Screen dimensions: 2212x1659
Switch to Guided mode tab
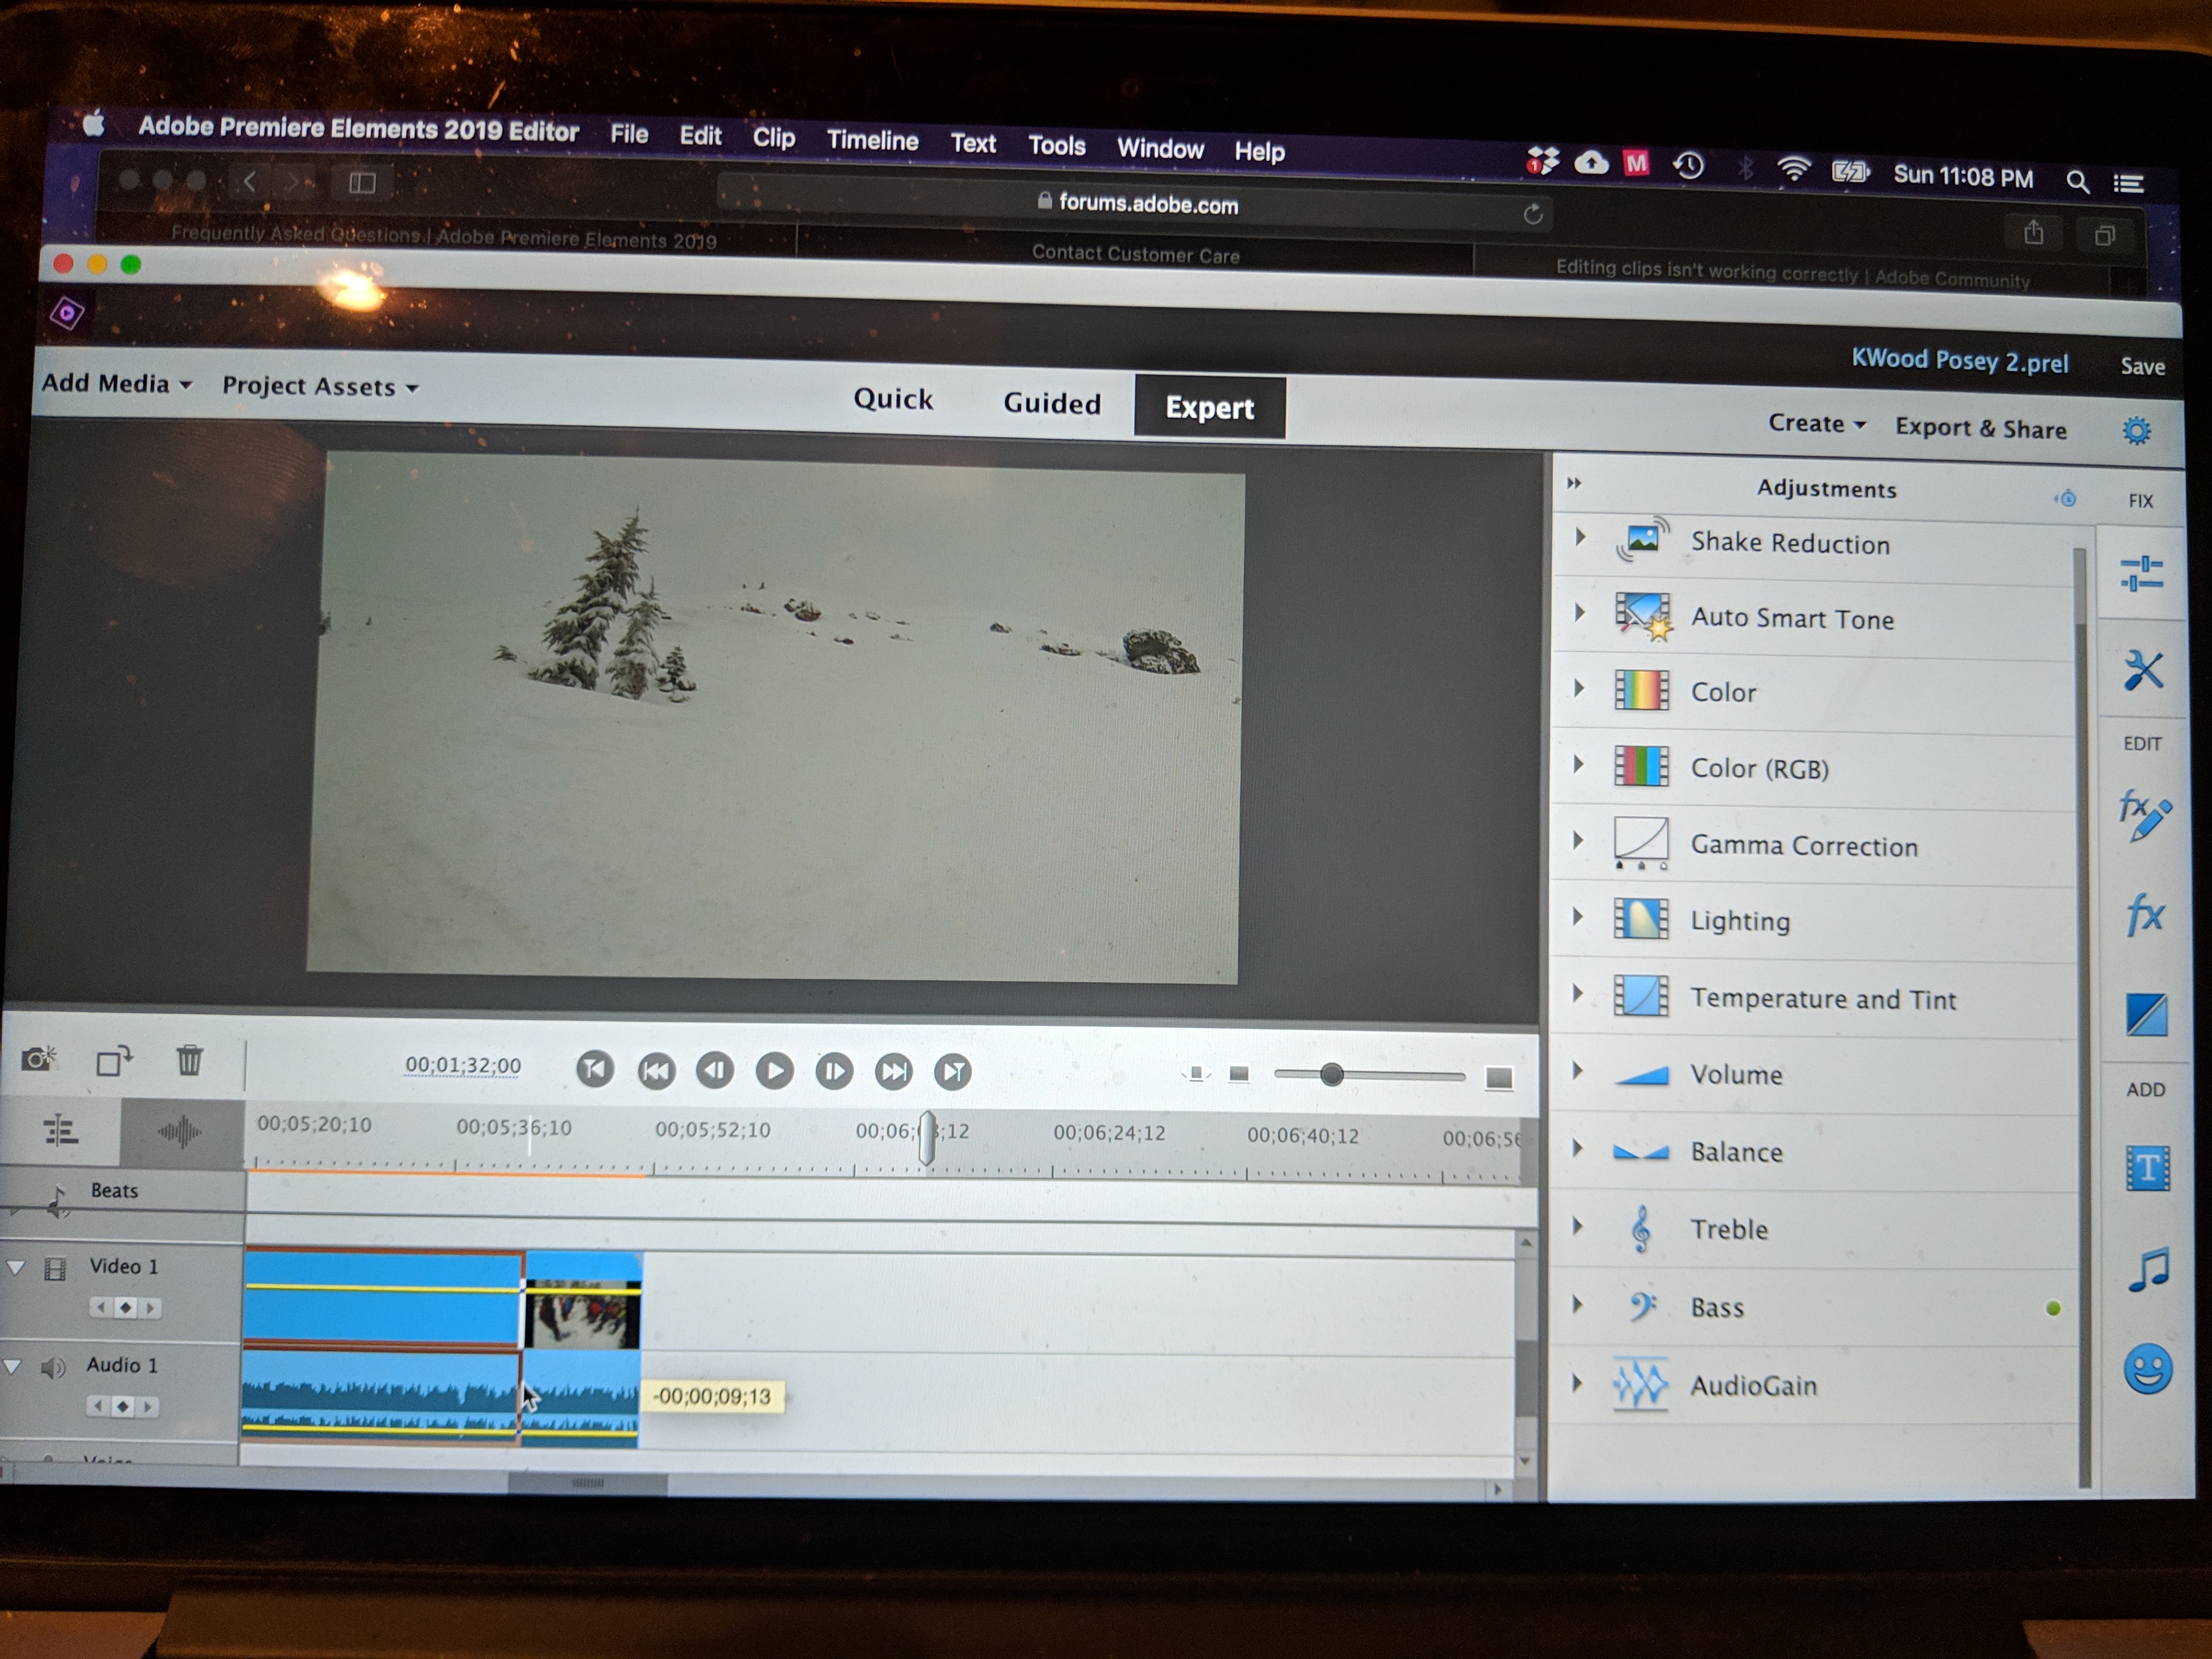[x=1052, y=403]
